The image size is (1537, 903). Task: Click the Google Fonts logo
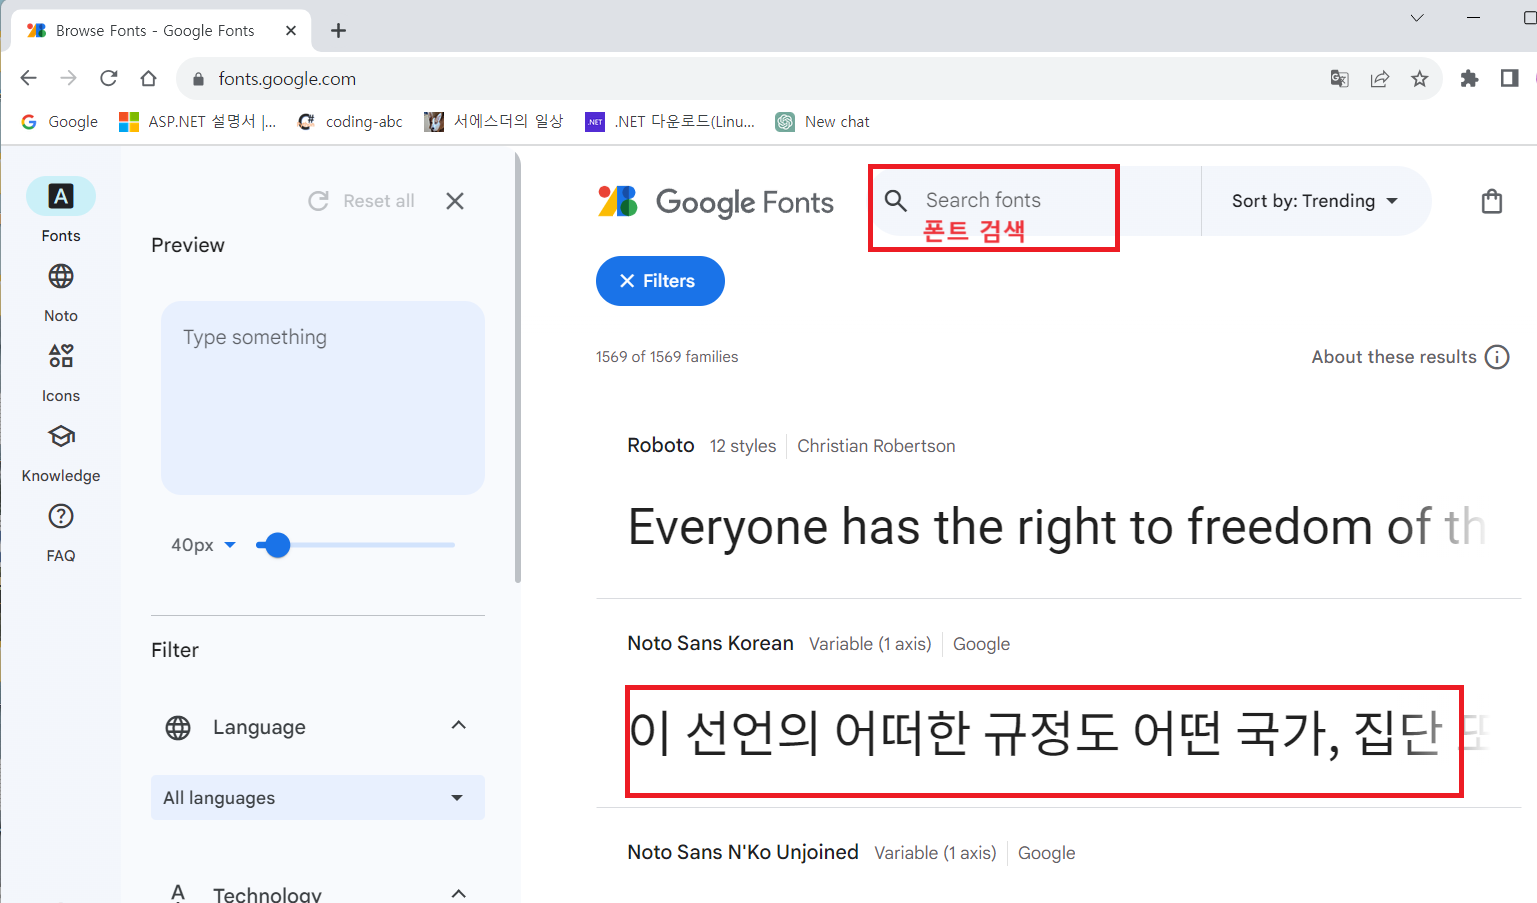[x=716, y=201]
